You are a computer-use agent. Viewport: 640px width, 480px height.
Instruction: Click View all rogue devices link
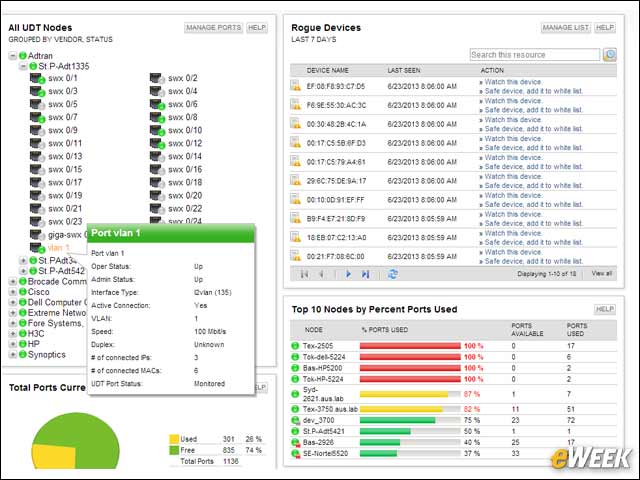(x=602, y=273)
